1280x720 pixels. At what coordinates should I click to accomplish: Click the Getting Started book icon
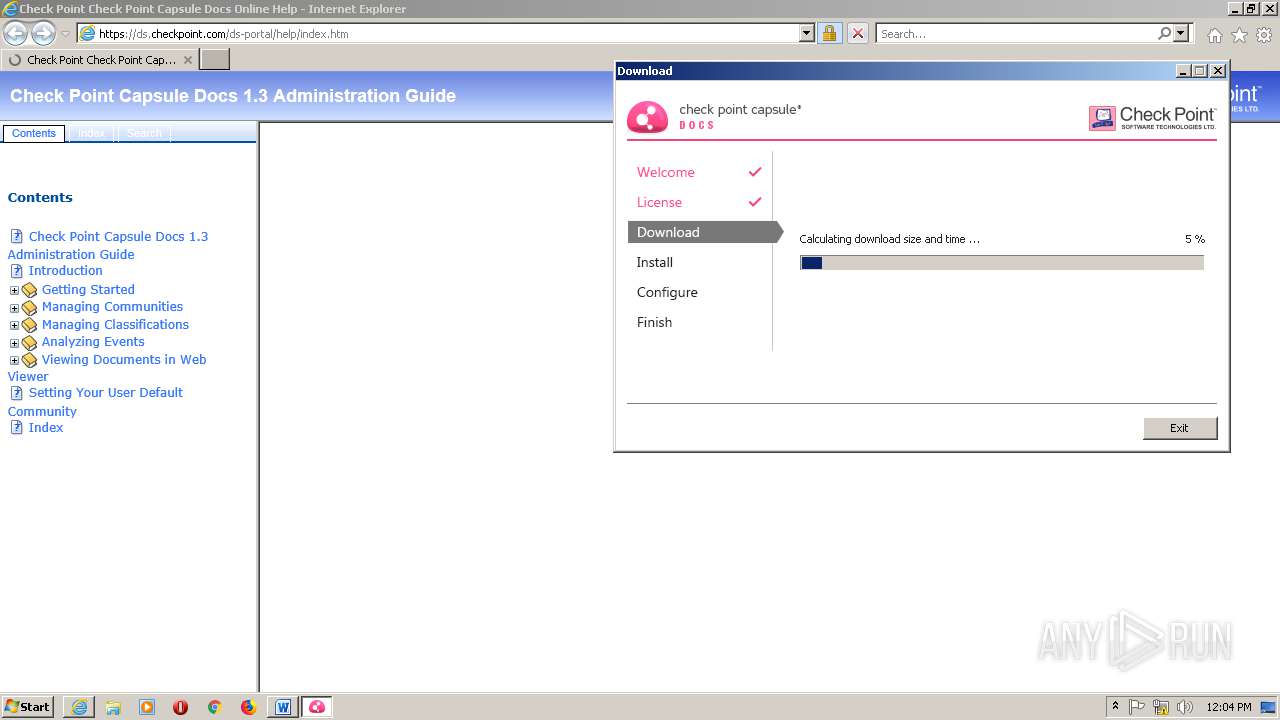29,290
